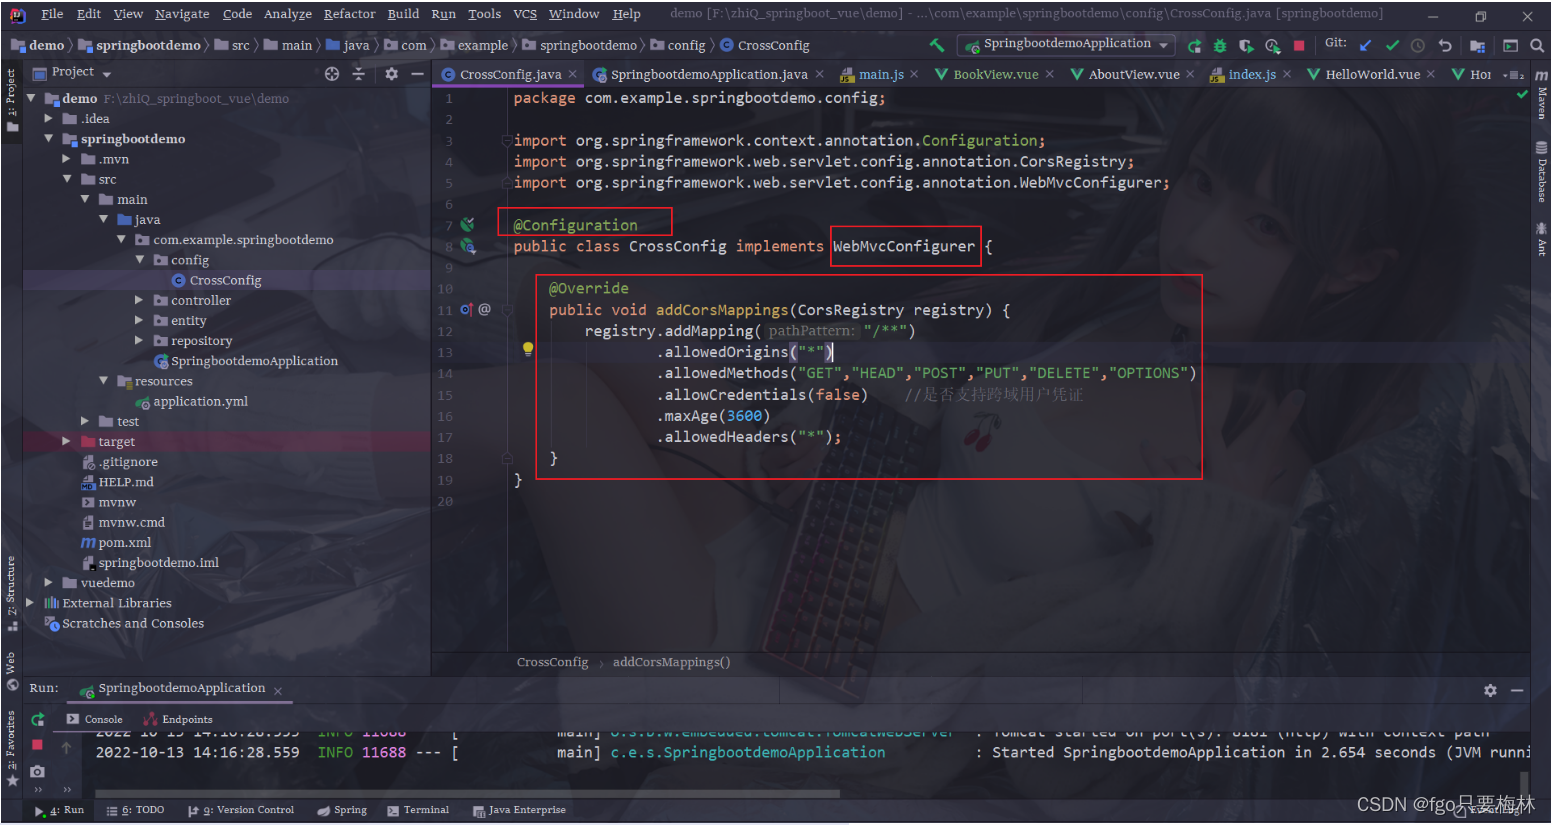Viewport: 1552px width, 825px height.
Task: Toggle the Web tool window on the left stripe
Action: (x=11, y=671)
